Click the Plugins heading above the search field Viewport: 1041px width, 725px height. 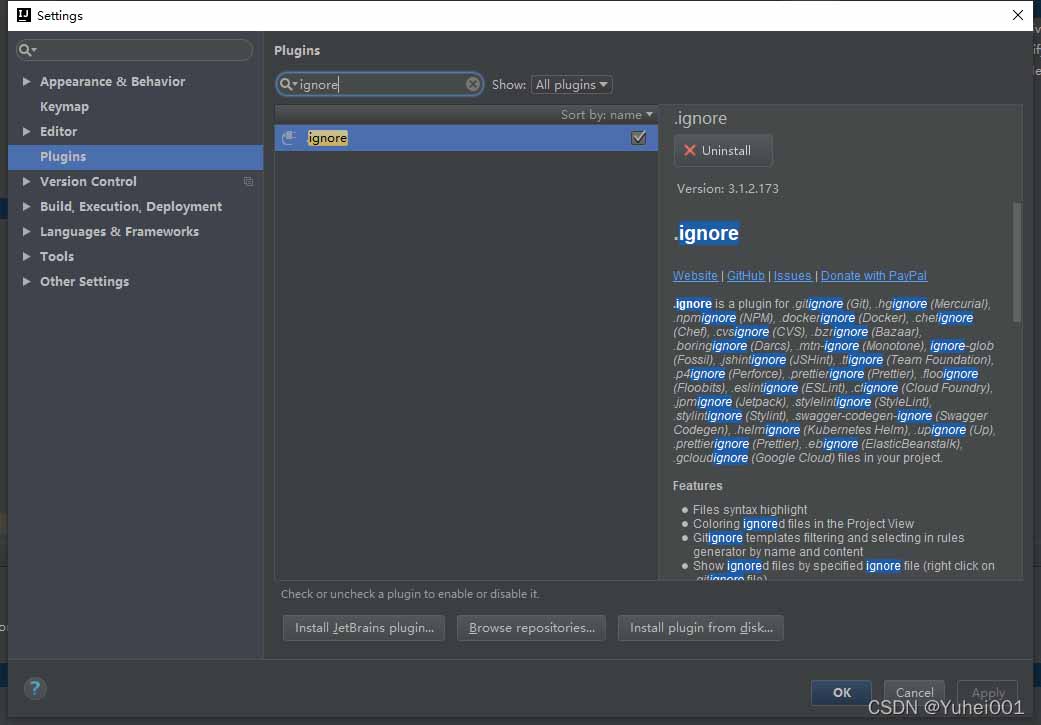[x=297, y=50]
